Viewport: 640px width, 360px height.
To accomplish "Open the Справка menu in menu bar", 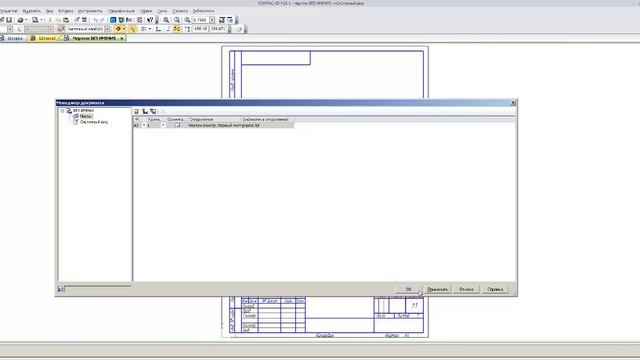I will click(180, 11).
